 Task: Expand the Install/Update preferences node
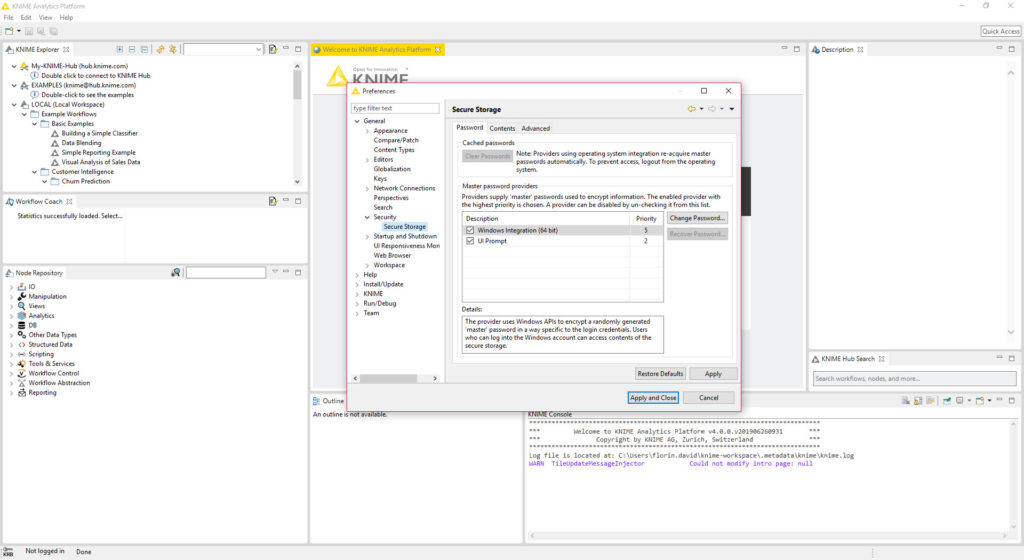click(357, 284)
